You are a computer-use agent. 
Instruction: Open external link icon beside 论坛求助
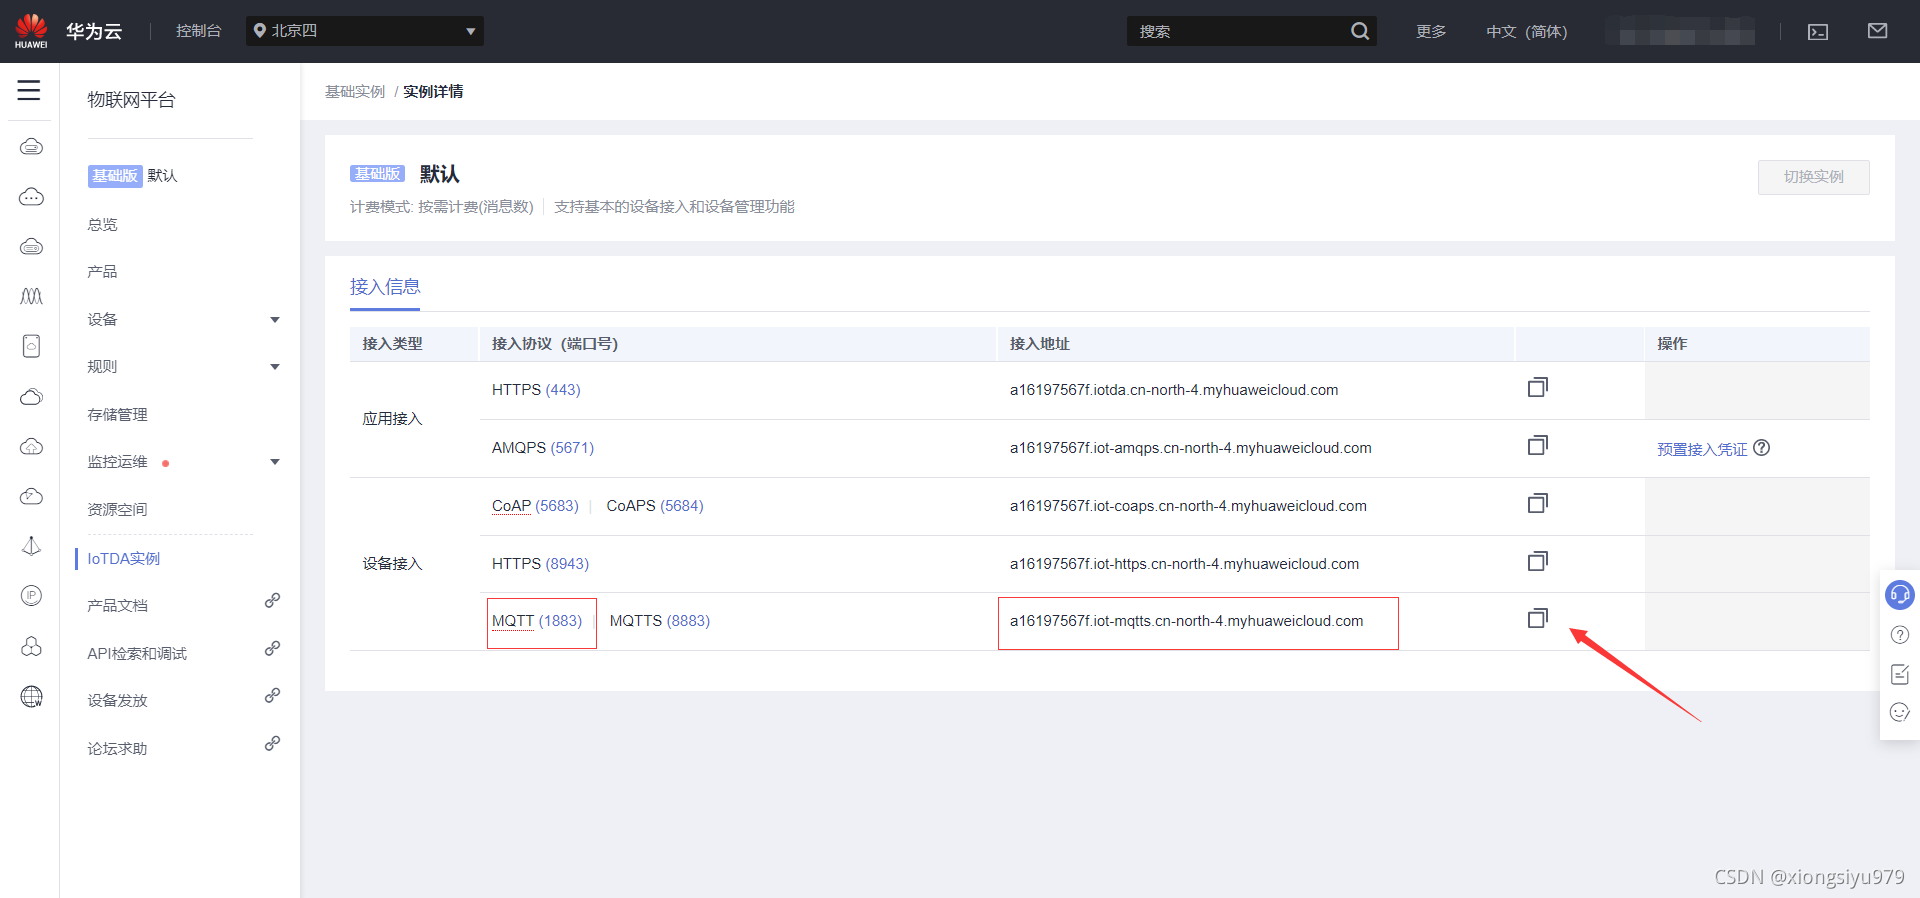click(x=272, y=743)
